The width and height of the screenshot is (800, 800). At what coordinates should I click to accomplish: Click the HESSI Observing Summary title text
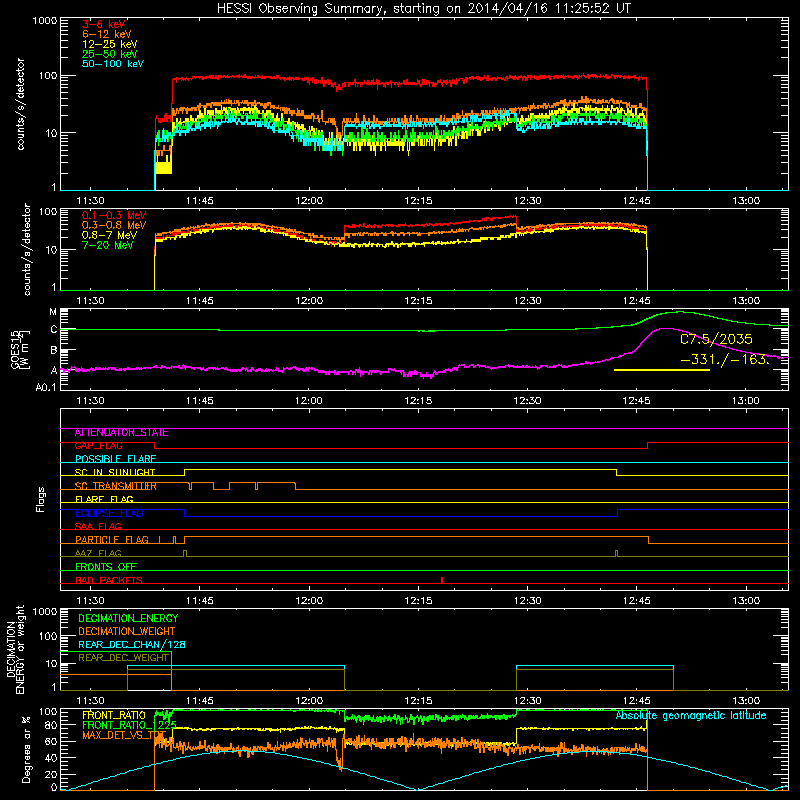(x=423, y=9)
